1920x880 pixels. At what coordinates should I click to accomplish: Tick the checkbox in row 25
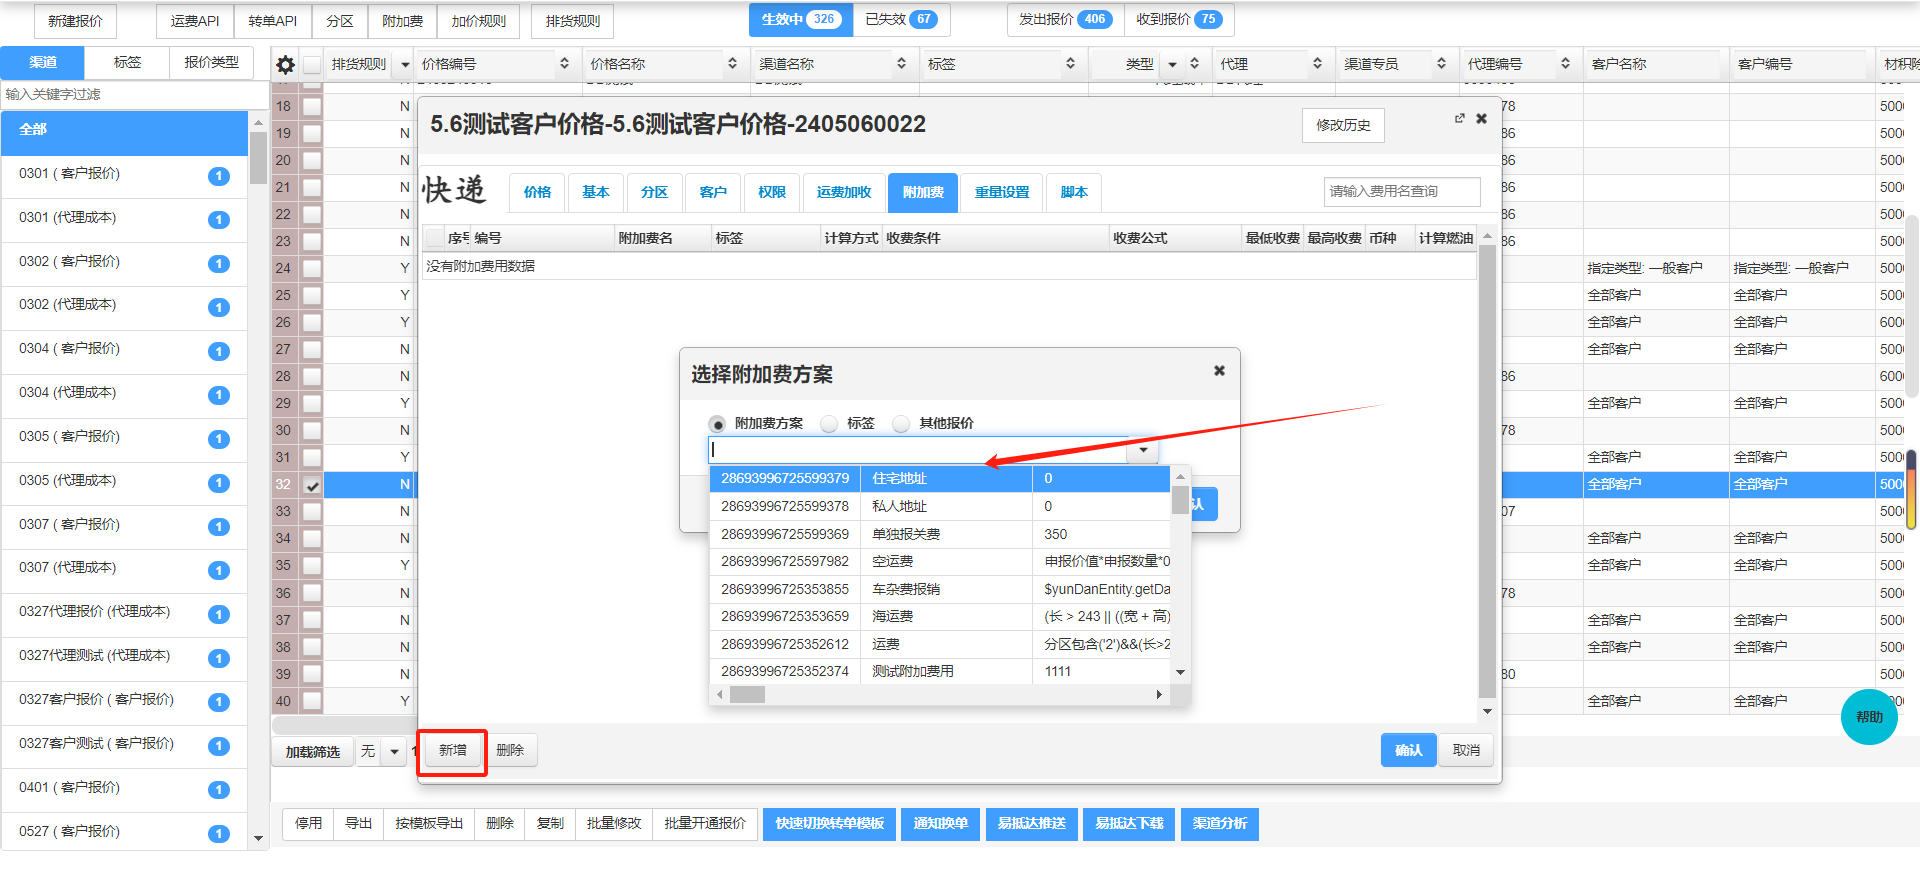coord(312,296)
